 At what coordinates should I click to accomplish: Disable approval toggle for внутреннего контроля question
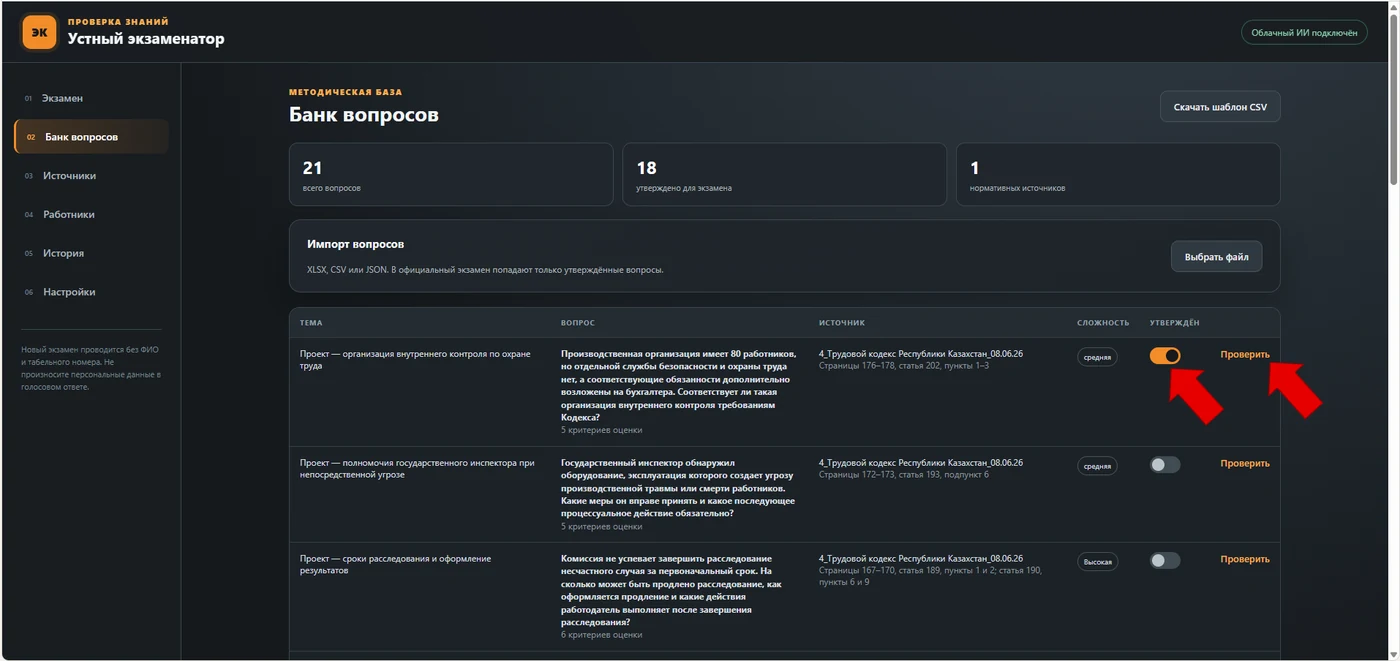click(1165, 356)
